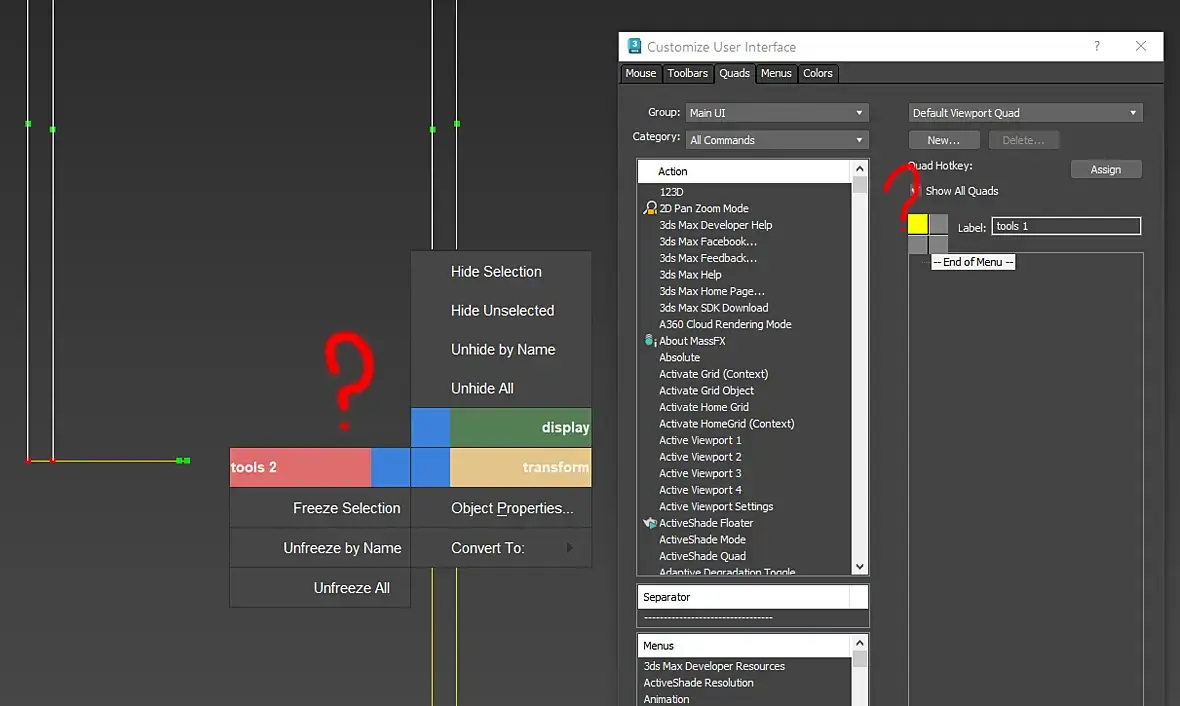Select the gray quadrant beside the yellow swatch

[x=938, y=224]
